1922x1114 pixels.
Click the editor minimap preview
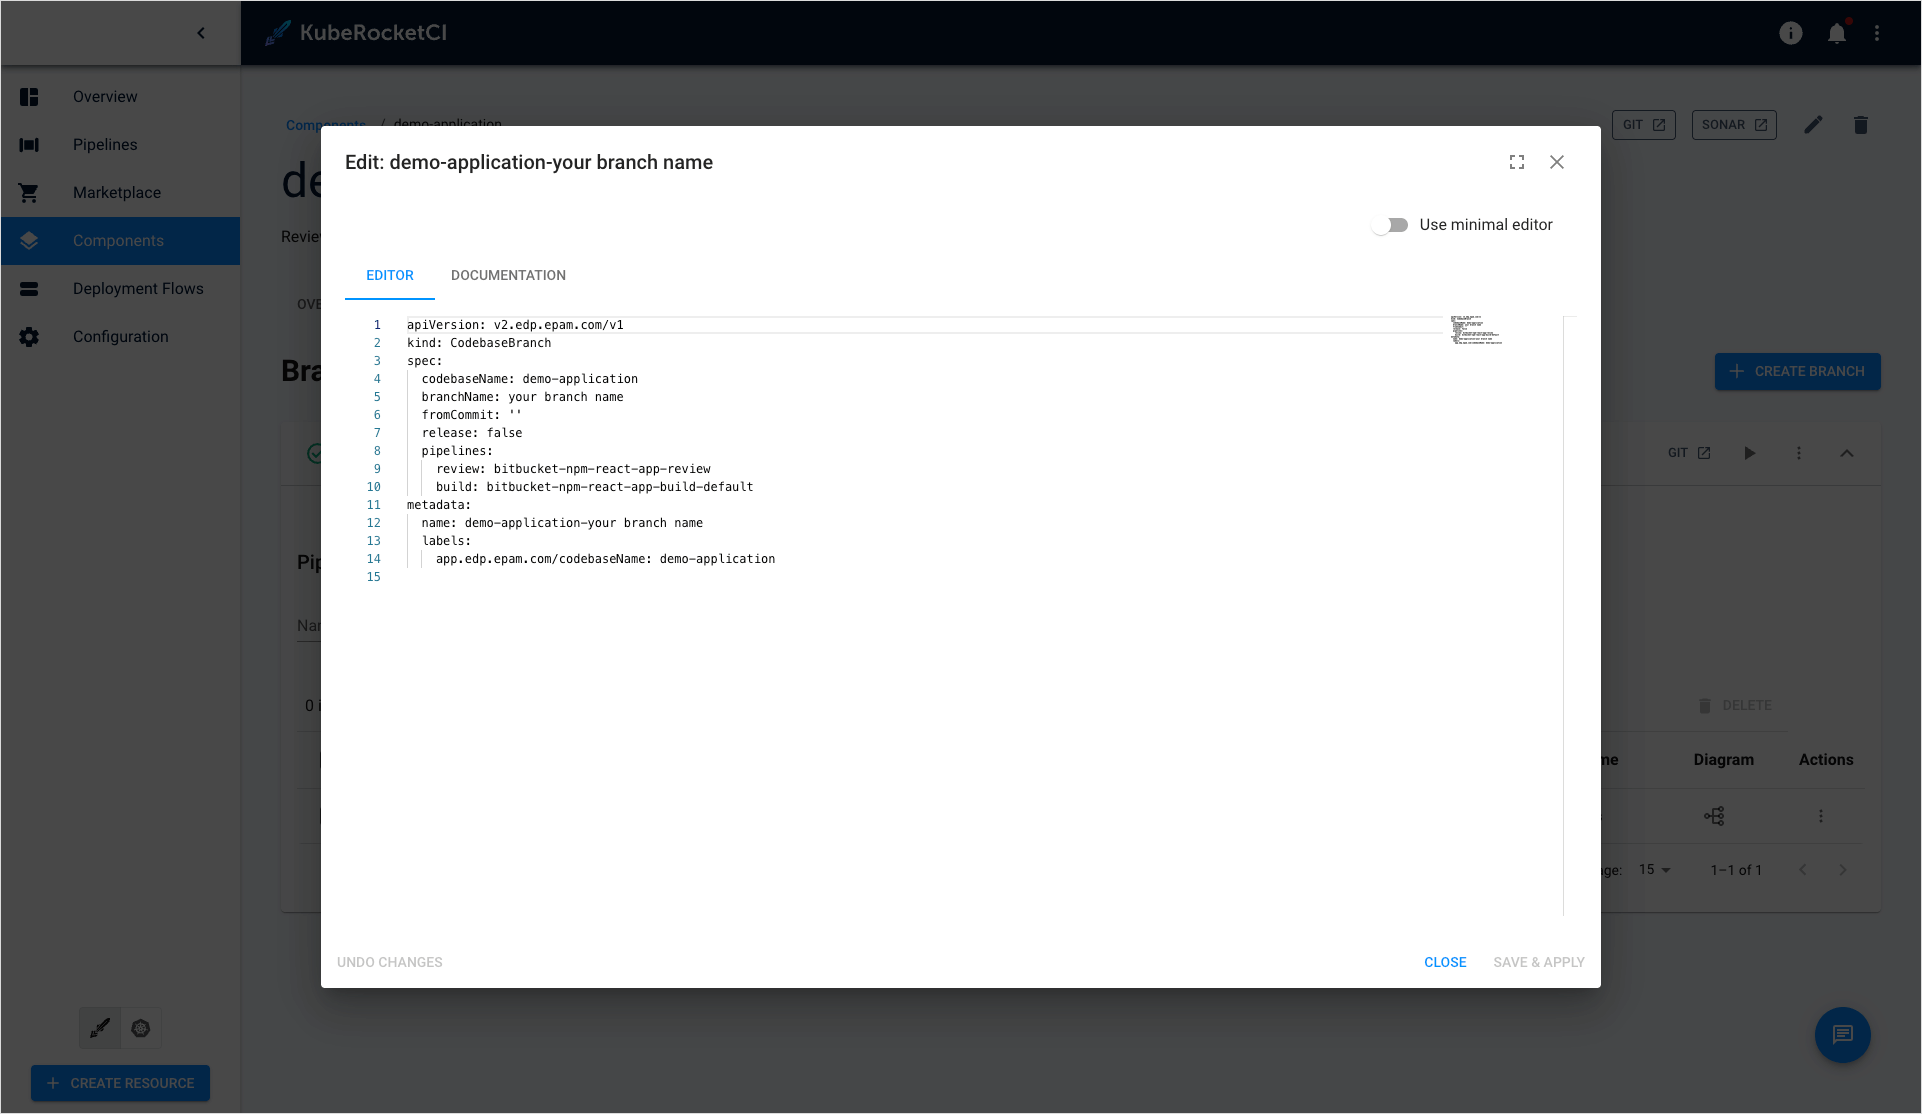pos(1475,330)
